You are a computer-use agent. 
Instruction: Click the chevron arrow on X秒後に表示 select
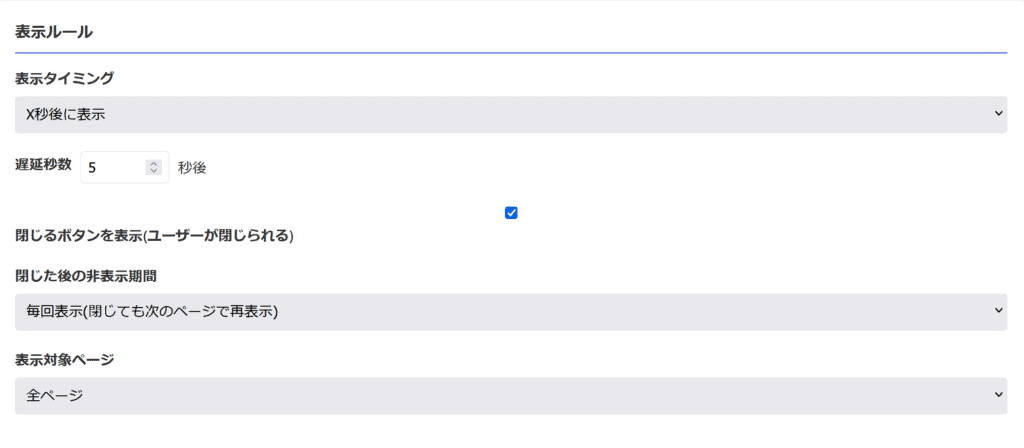(998, 114)
